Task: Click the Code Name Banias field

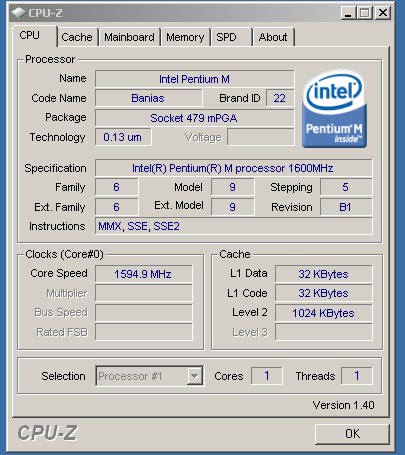Action: (x=149, y=98)
